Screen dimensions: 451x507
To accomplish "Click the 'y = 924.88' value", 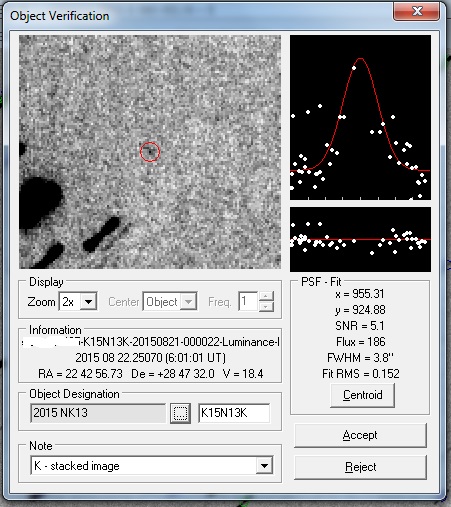I will click(x=360, y=310).
